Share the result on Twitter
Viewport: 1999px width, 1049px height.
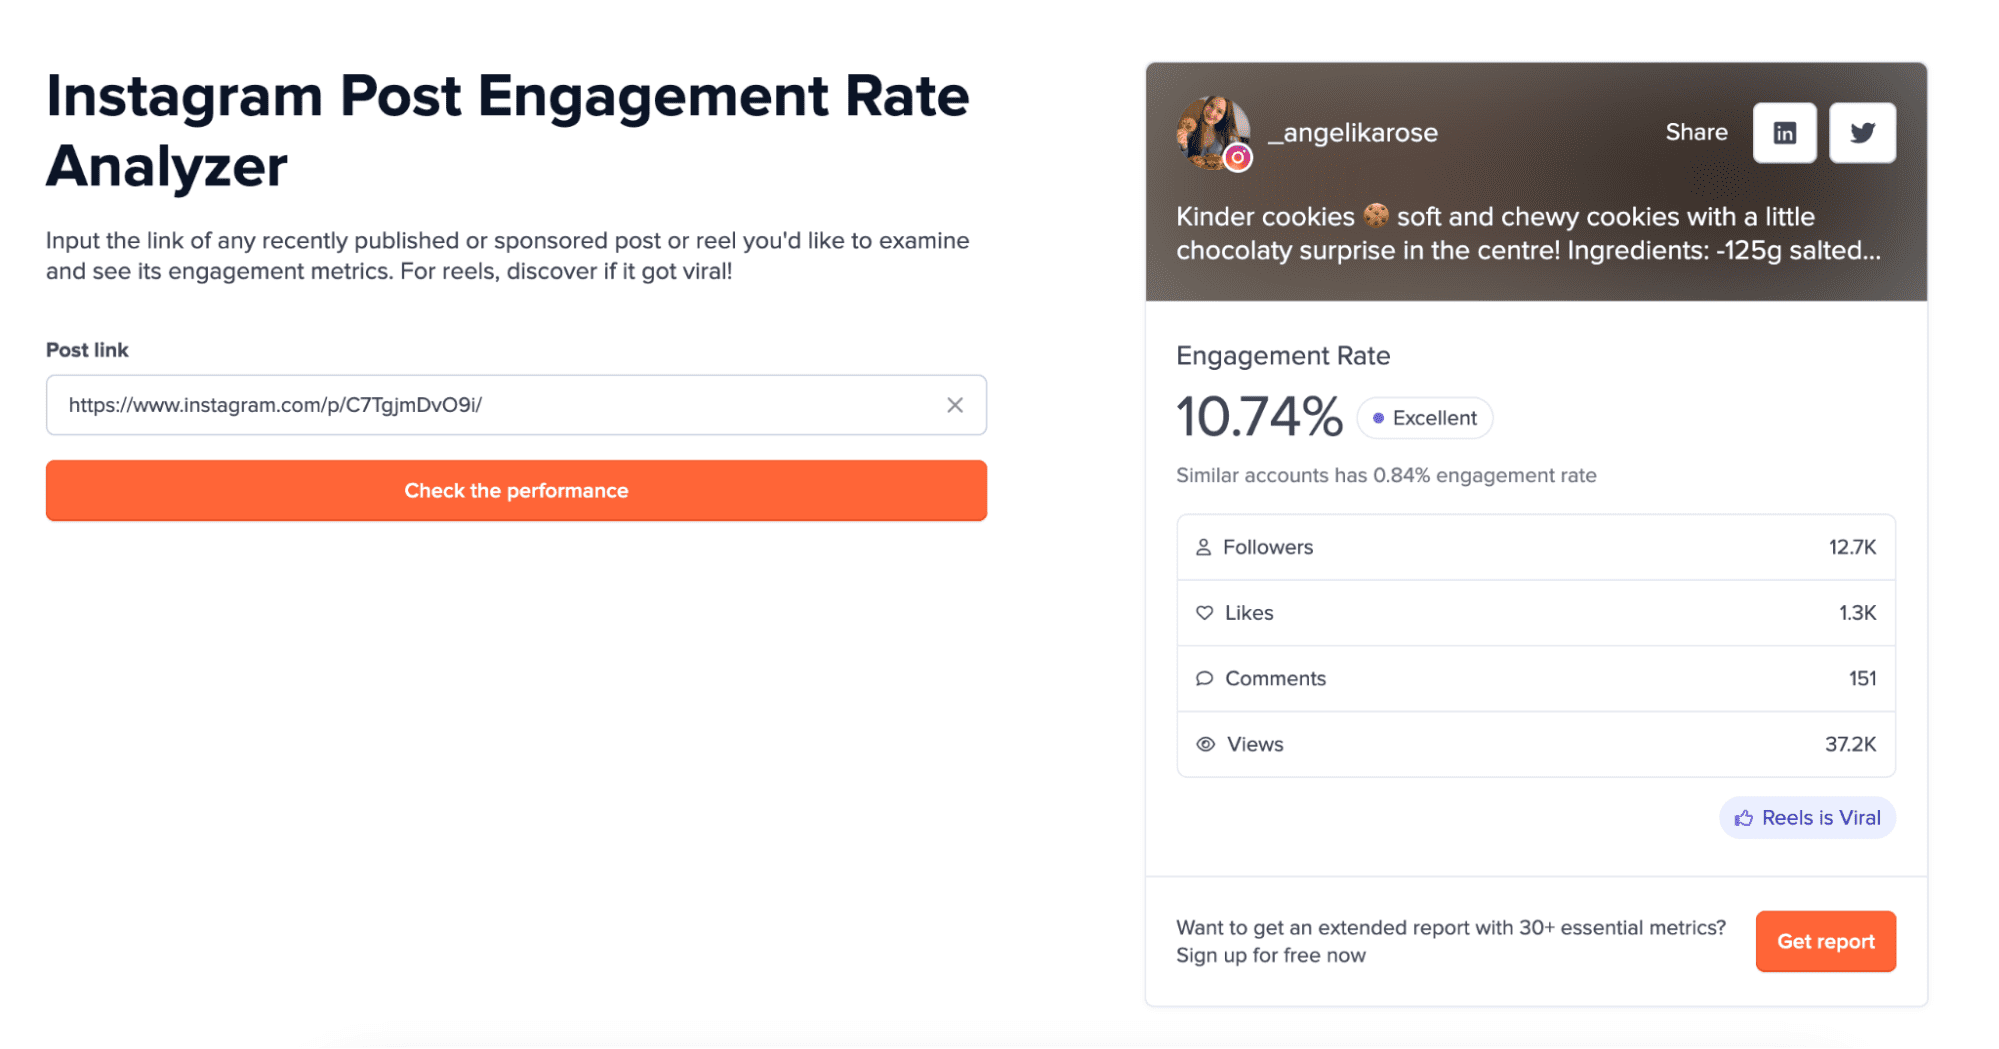[x=1861, y=133]
